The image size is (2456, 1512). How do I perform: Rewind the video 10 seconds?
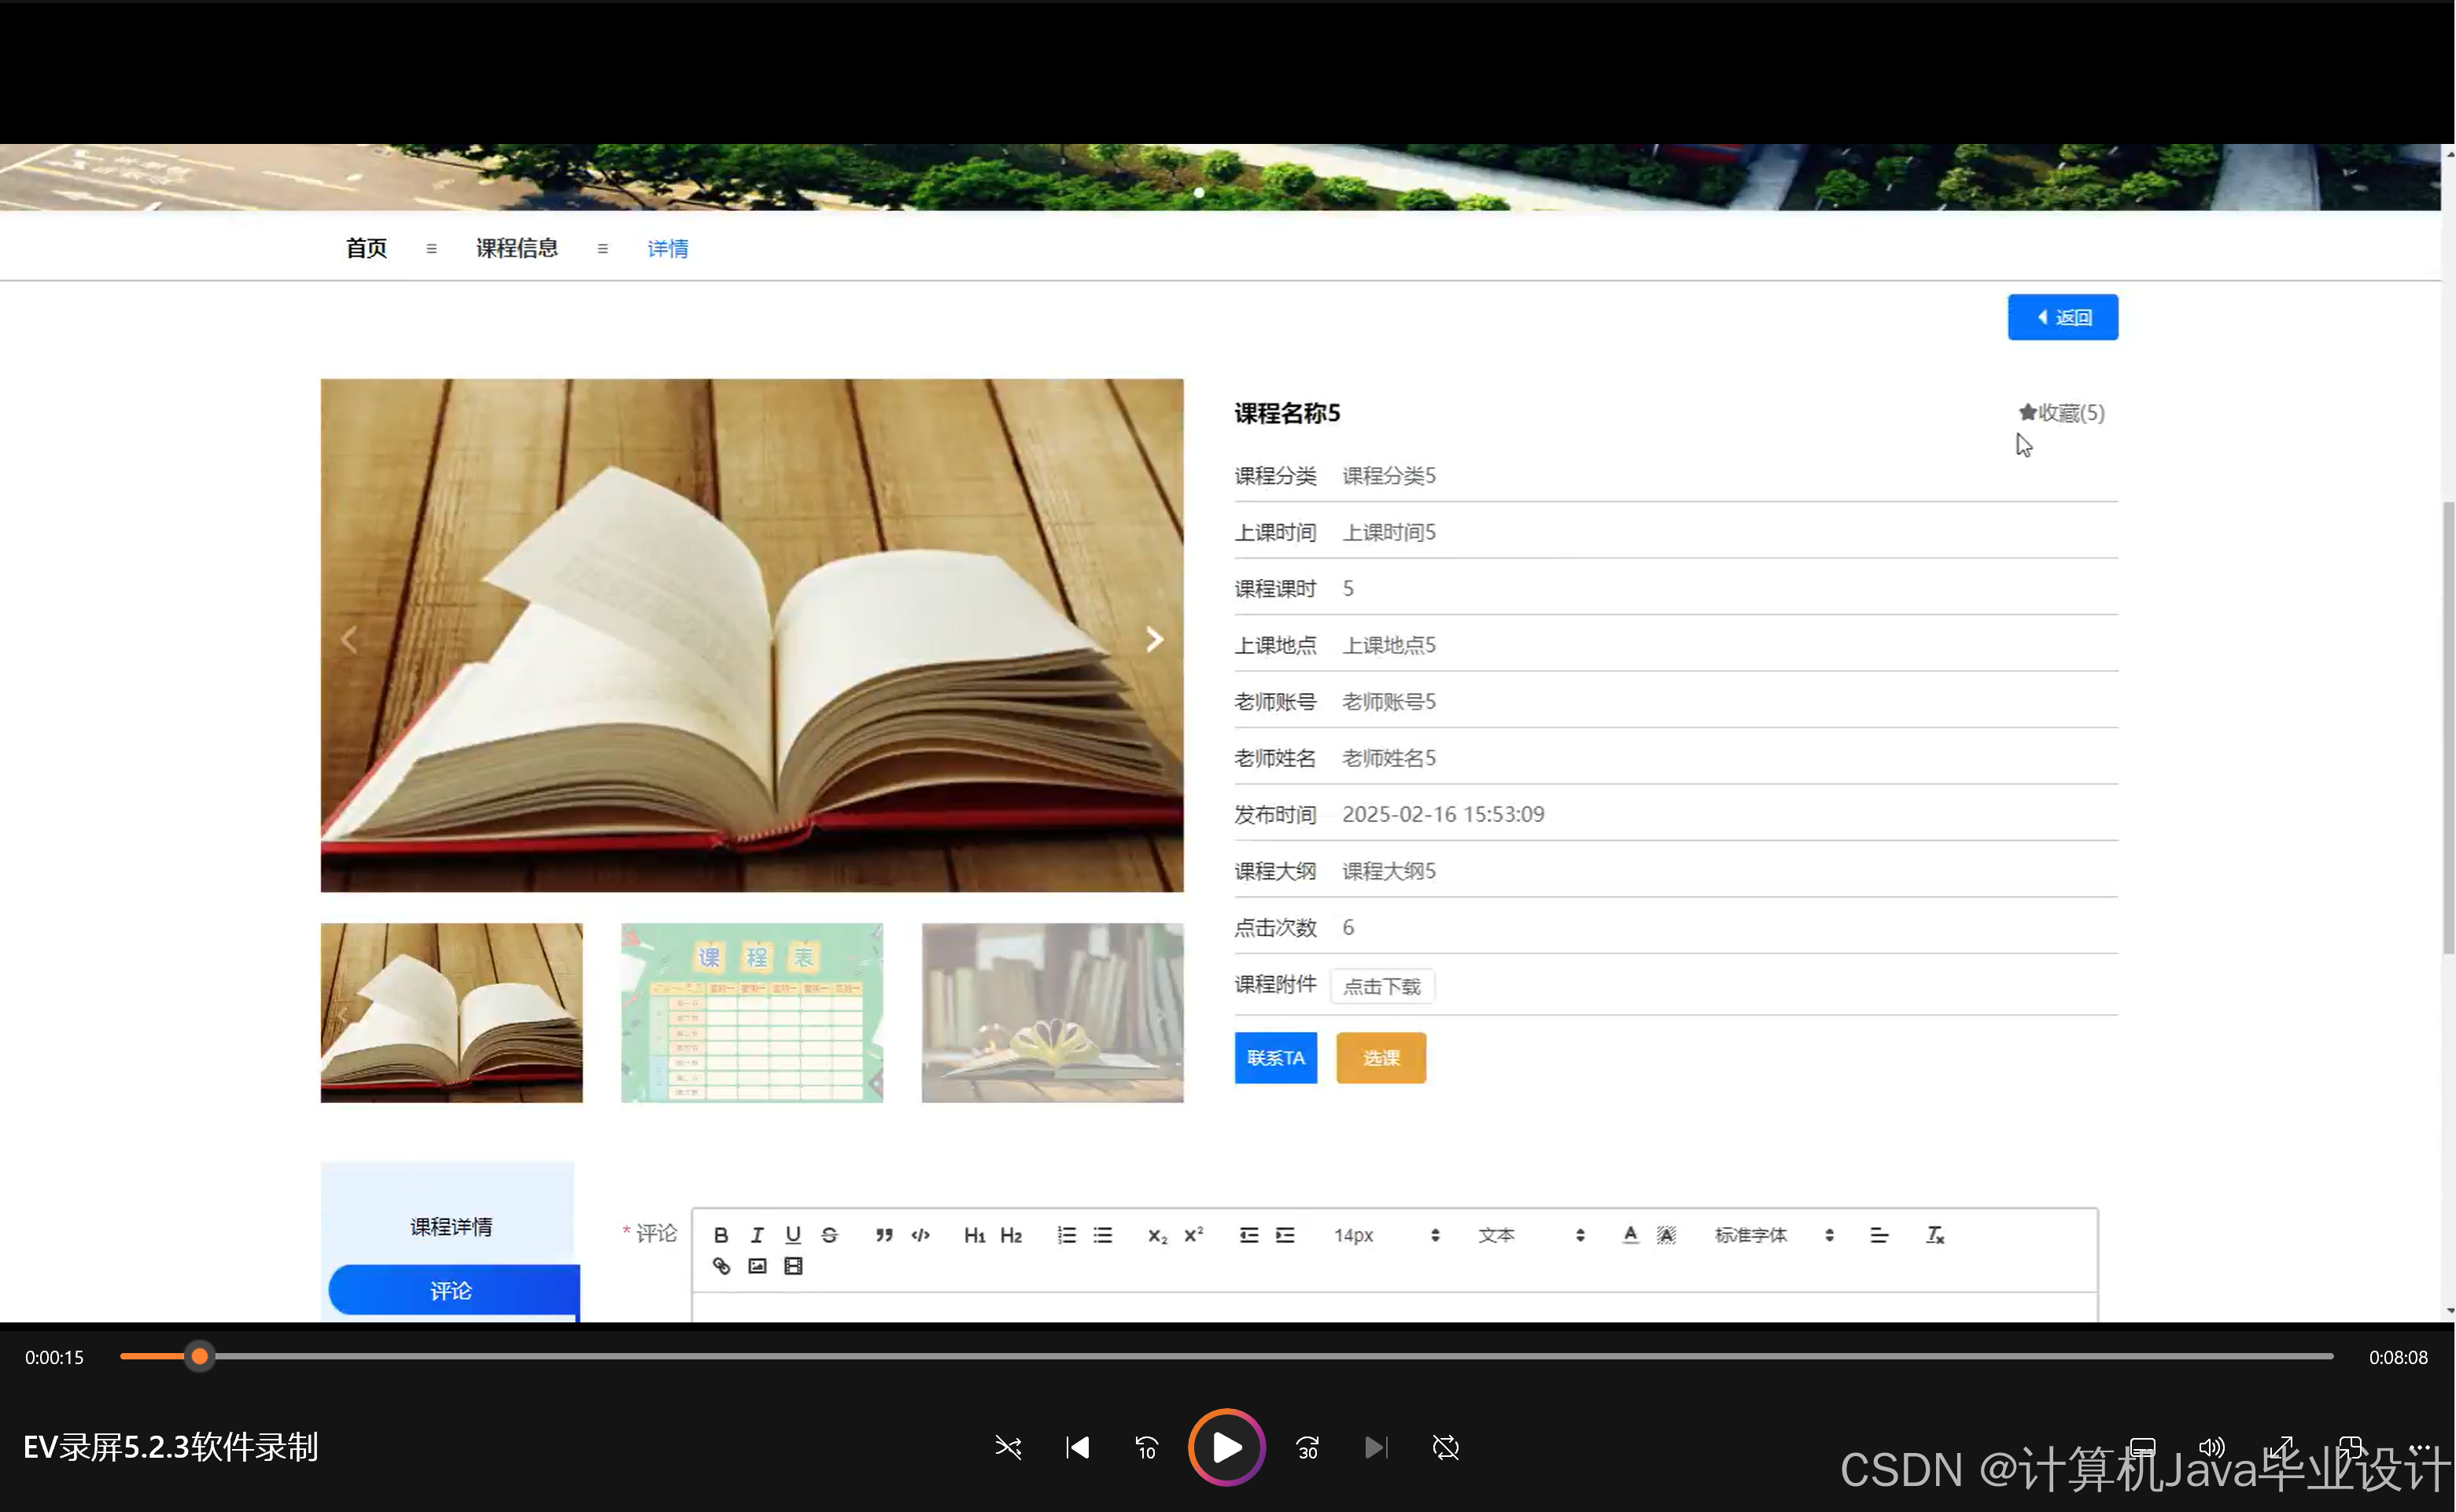1146,1447
